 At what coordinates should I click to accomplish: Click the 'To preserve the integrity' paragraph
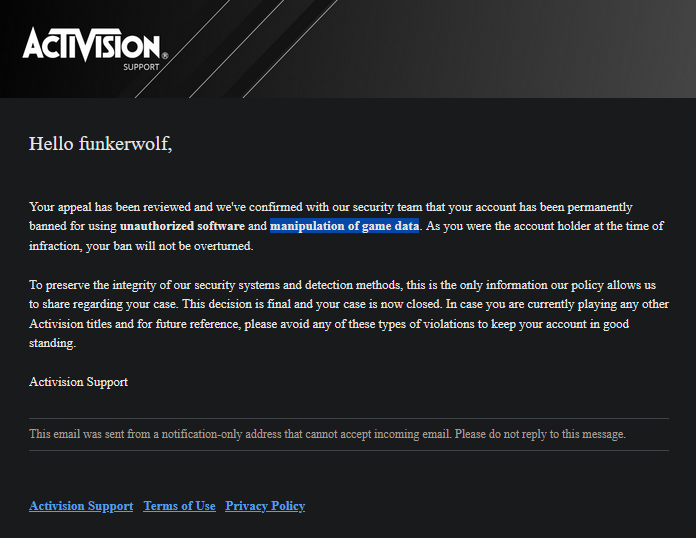point(348,313)
